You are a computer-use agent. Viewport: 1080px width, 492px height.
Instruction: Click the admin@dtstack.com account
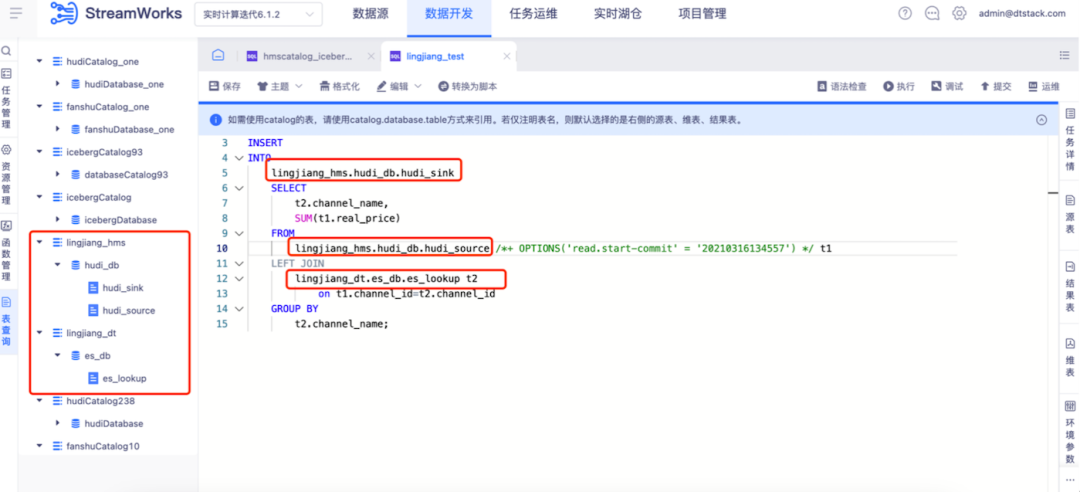coord(1022,13)
